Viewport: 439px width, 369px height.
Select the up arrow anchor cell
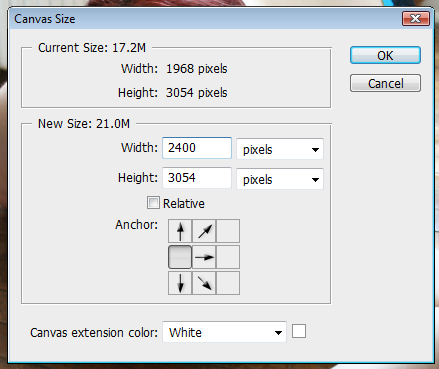[180, 231]
